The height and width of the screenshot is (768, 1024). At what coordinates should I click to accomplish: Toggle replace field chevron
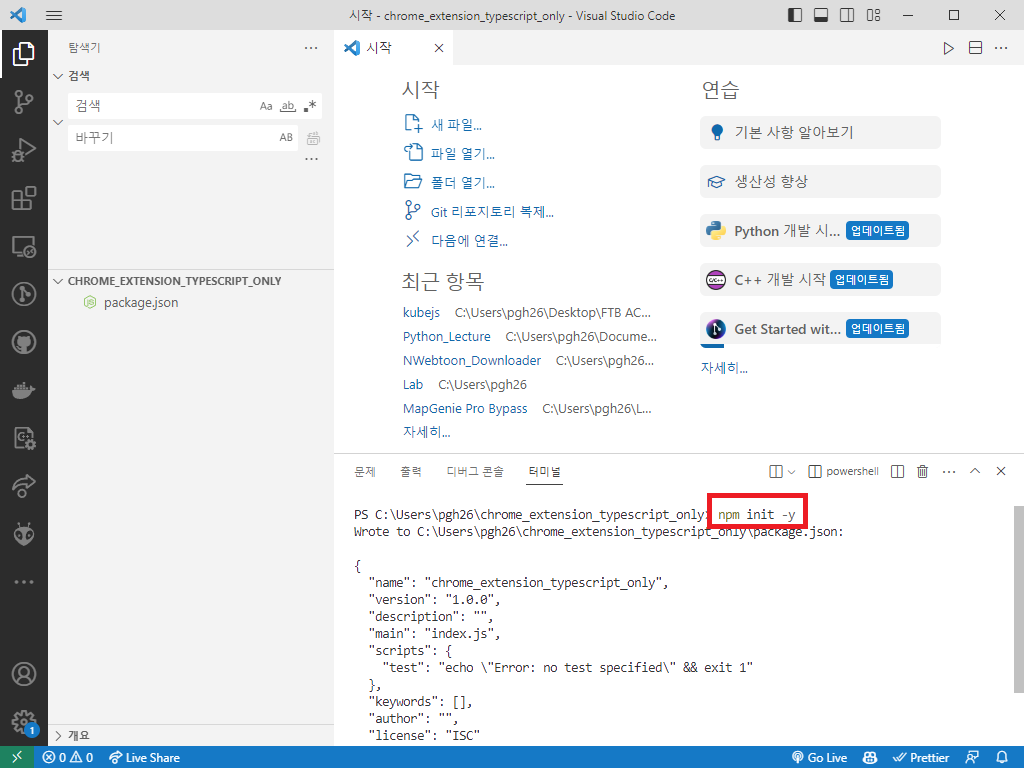point(58,122)
